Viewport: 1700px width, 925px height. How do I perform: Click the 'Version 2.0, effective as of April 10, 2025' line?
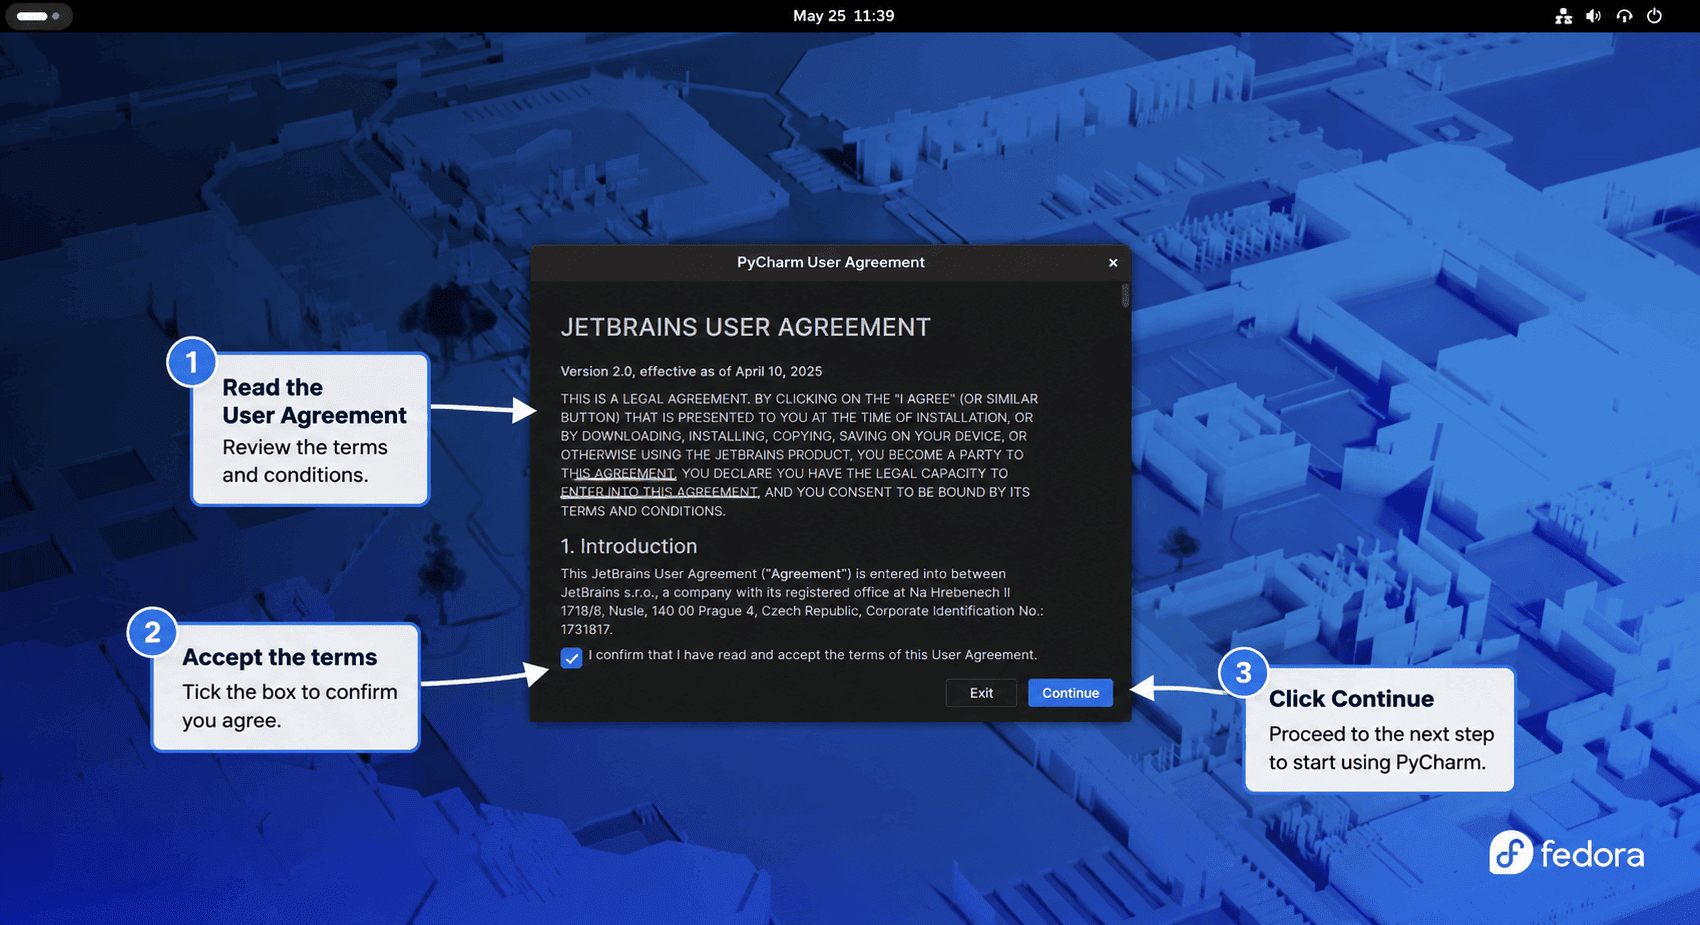[691, 371]
